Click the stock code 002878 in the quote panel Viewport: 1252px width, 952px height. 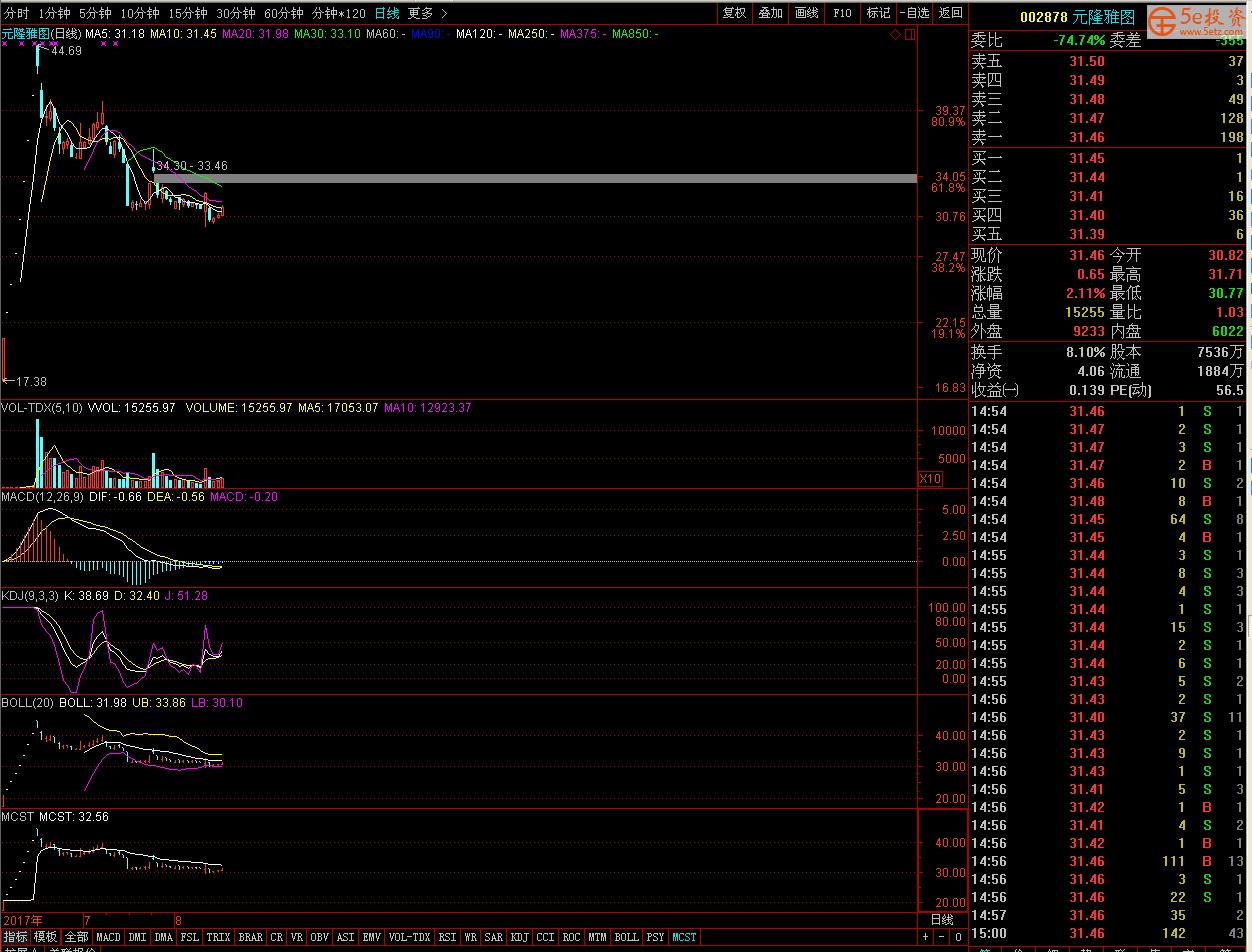coord(1043,17)
